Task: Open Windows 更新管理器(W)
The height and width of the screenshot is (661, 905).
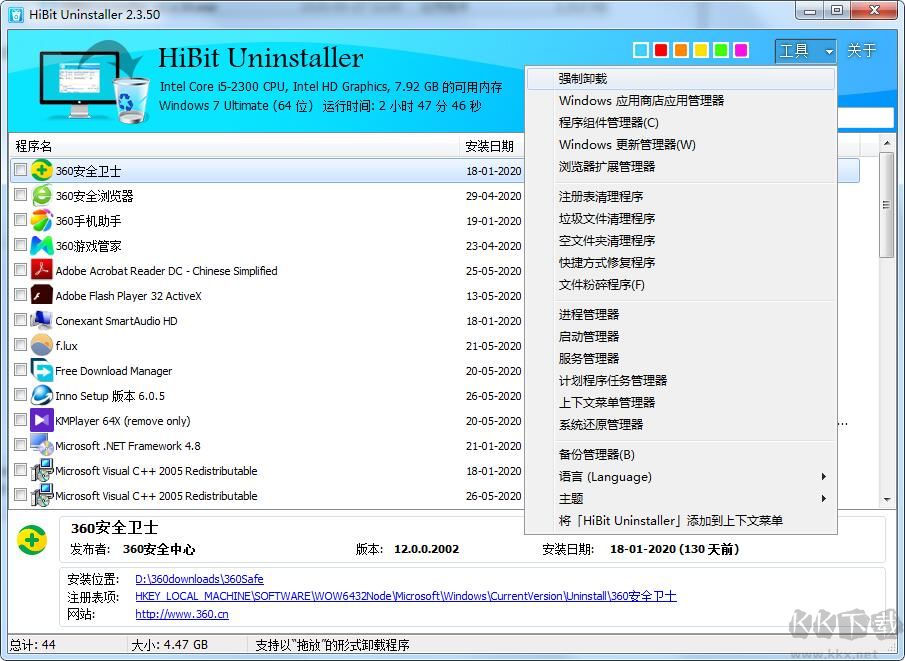Action: (x=682, y=144)
